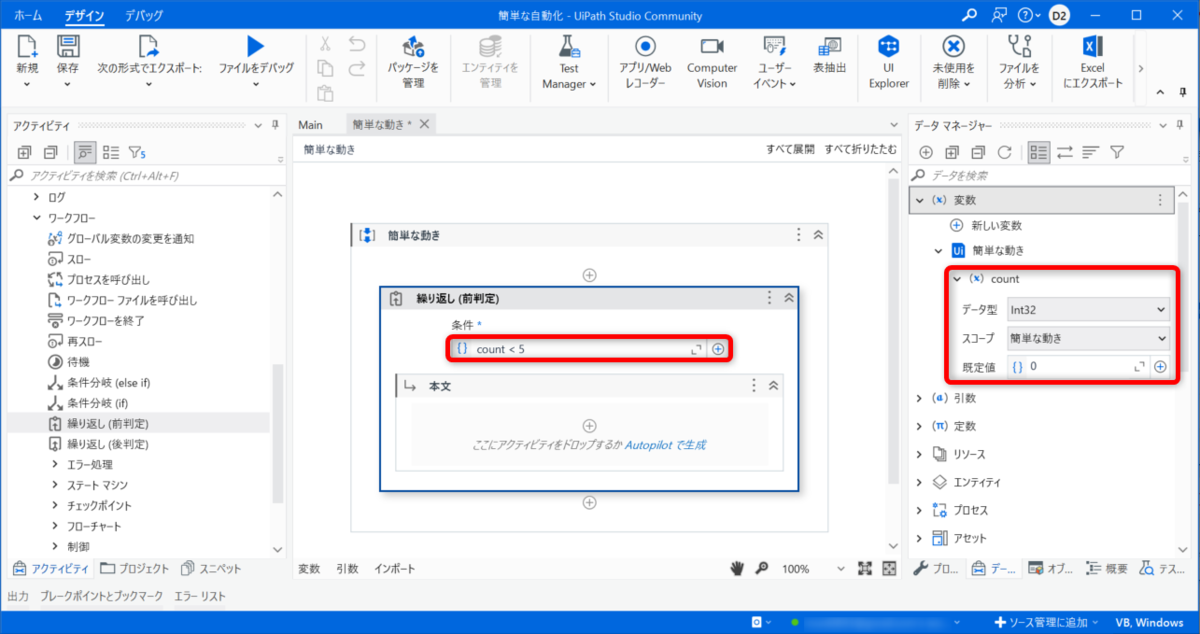Collapse the 繰り返し (前判定) activity
The image size is (1200, 634).
[788, 298]
